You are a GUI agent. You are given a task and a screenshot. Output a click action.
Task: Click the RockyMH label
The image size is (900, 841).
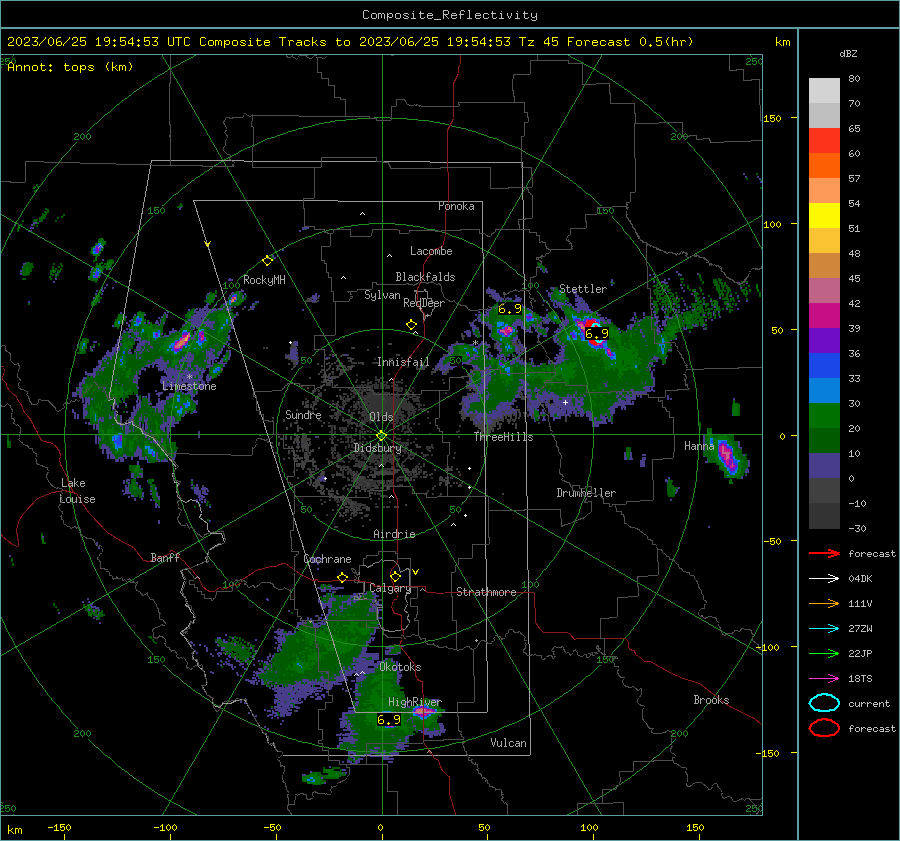[x=264, y=280]
